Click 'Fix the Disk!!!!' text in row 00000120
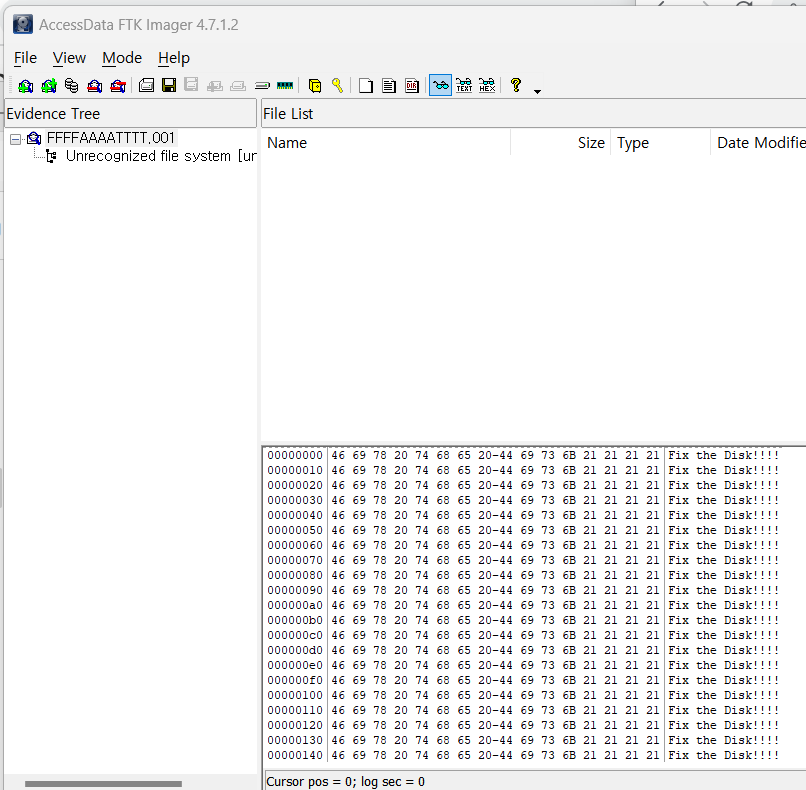The height and width of the screenshot is (790, 806). coord(723,725)
